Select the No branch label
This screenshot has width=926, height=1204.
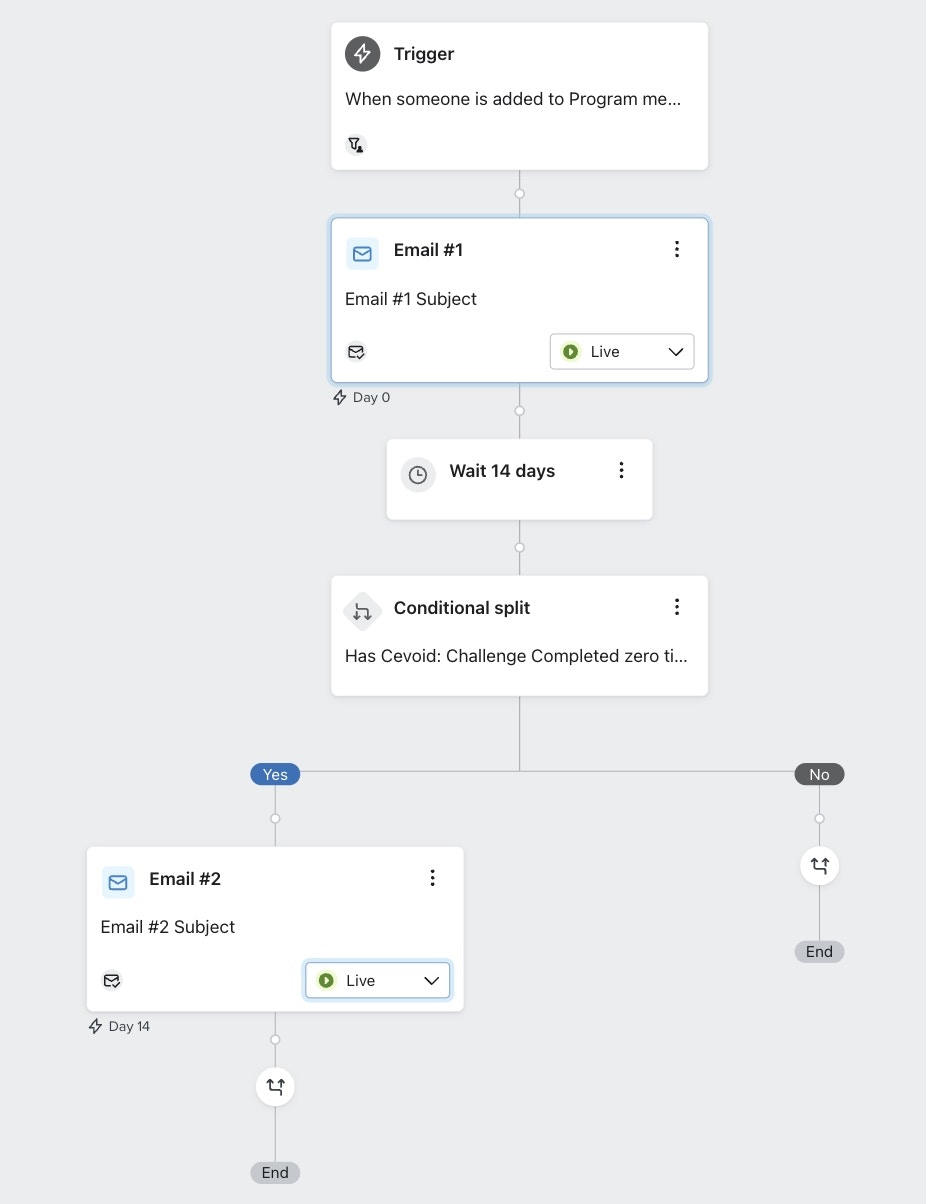pyautogui.click(x=819, y=773)
